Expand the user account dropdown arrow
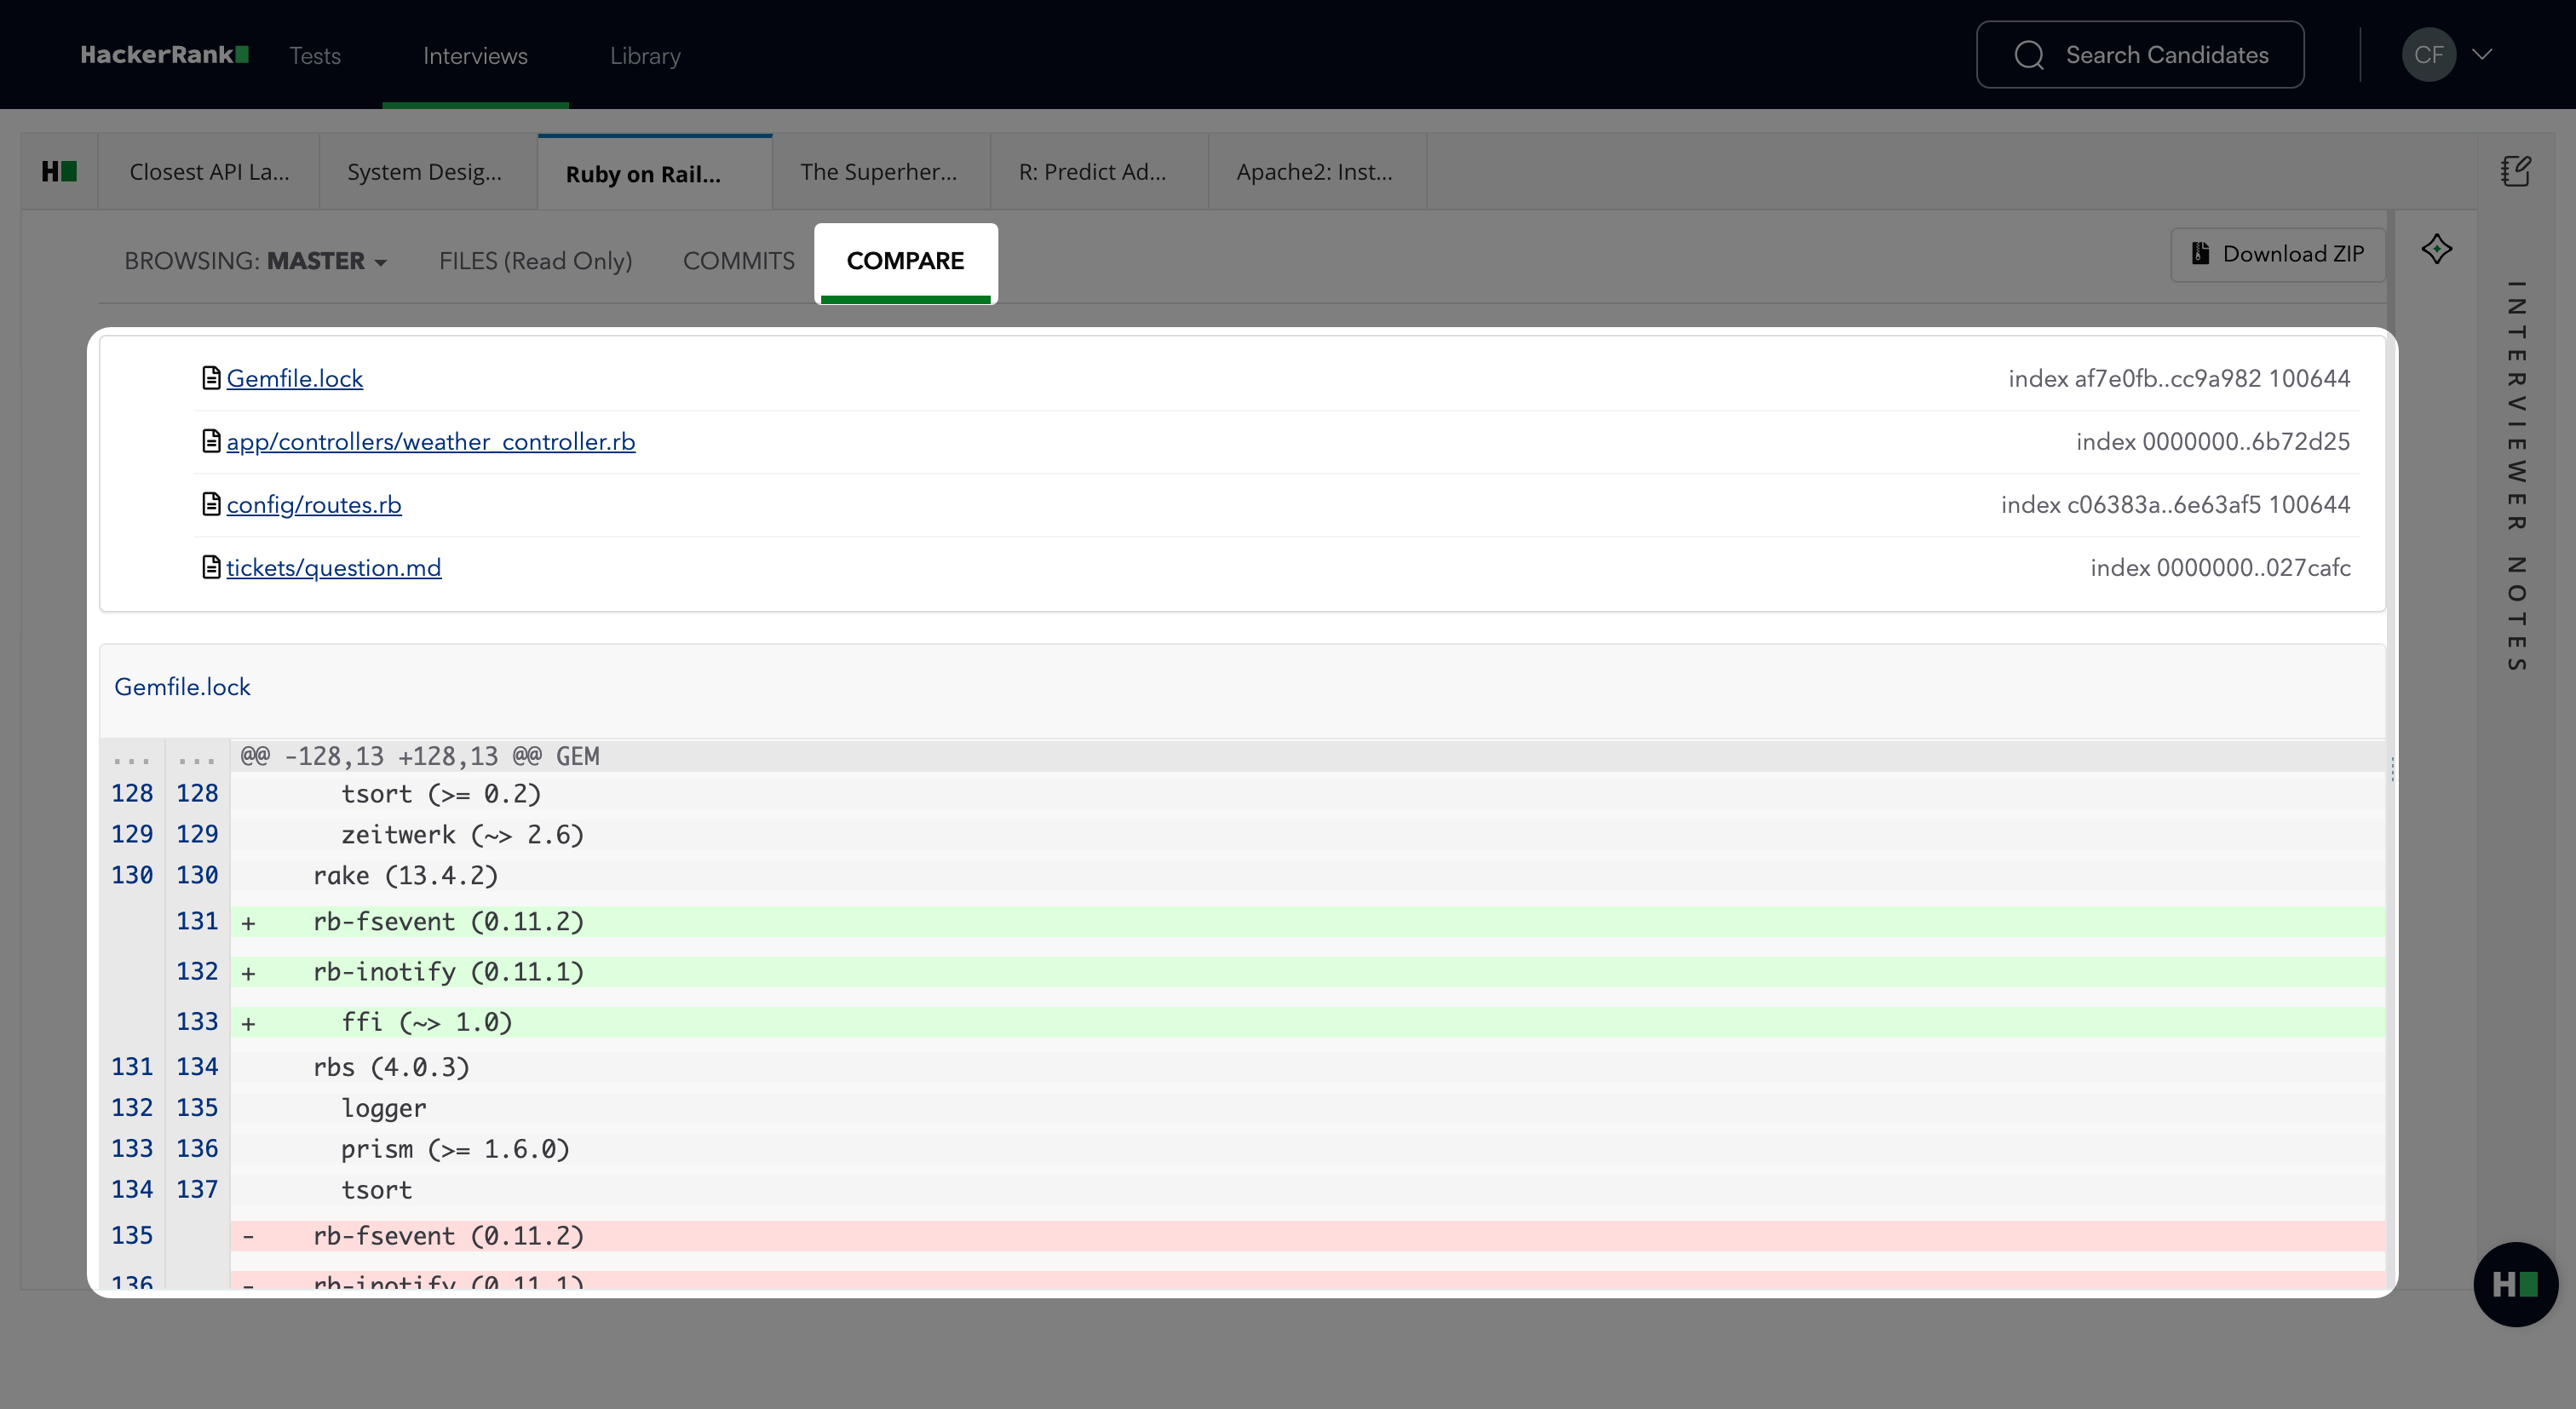 [2482, 54]
